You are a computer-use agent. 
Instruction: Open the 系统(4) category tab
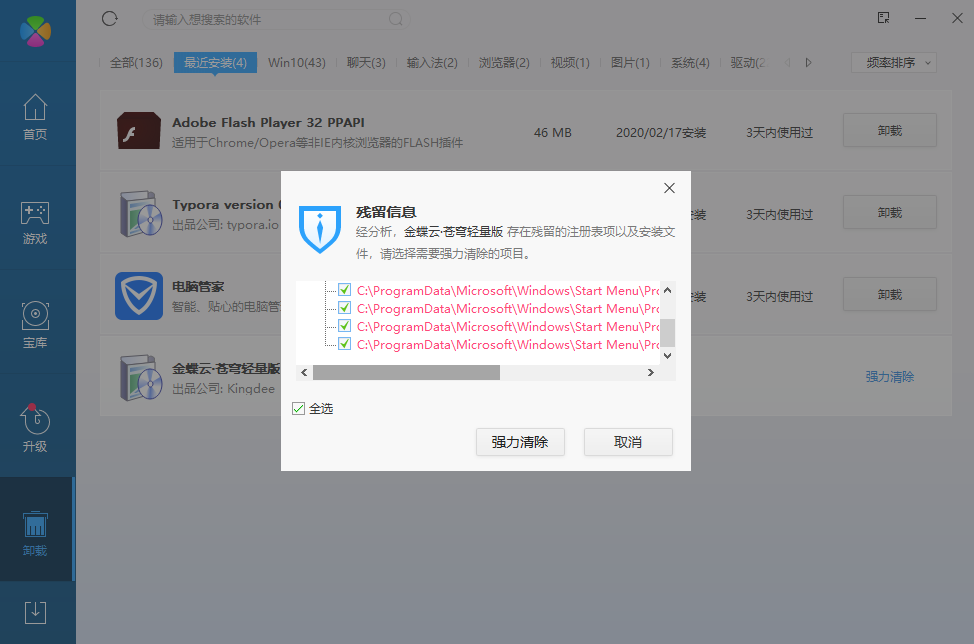coord(690,63)
